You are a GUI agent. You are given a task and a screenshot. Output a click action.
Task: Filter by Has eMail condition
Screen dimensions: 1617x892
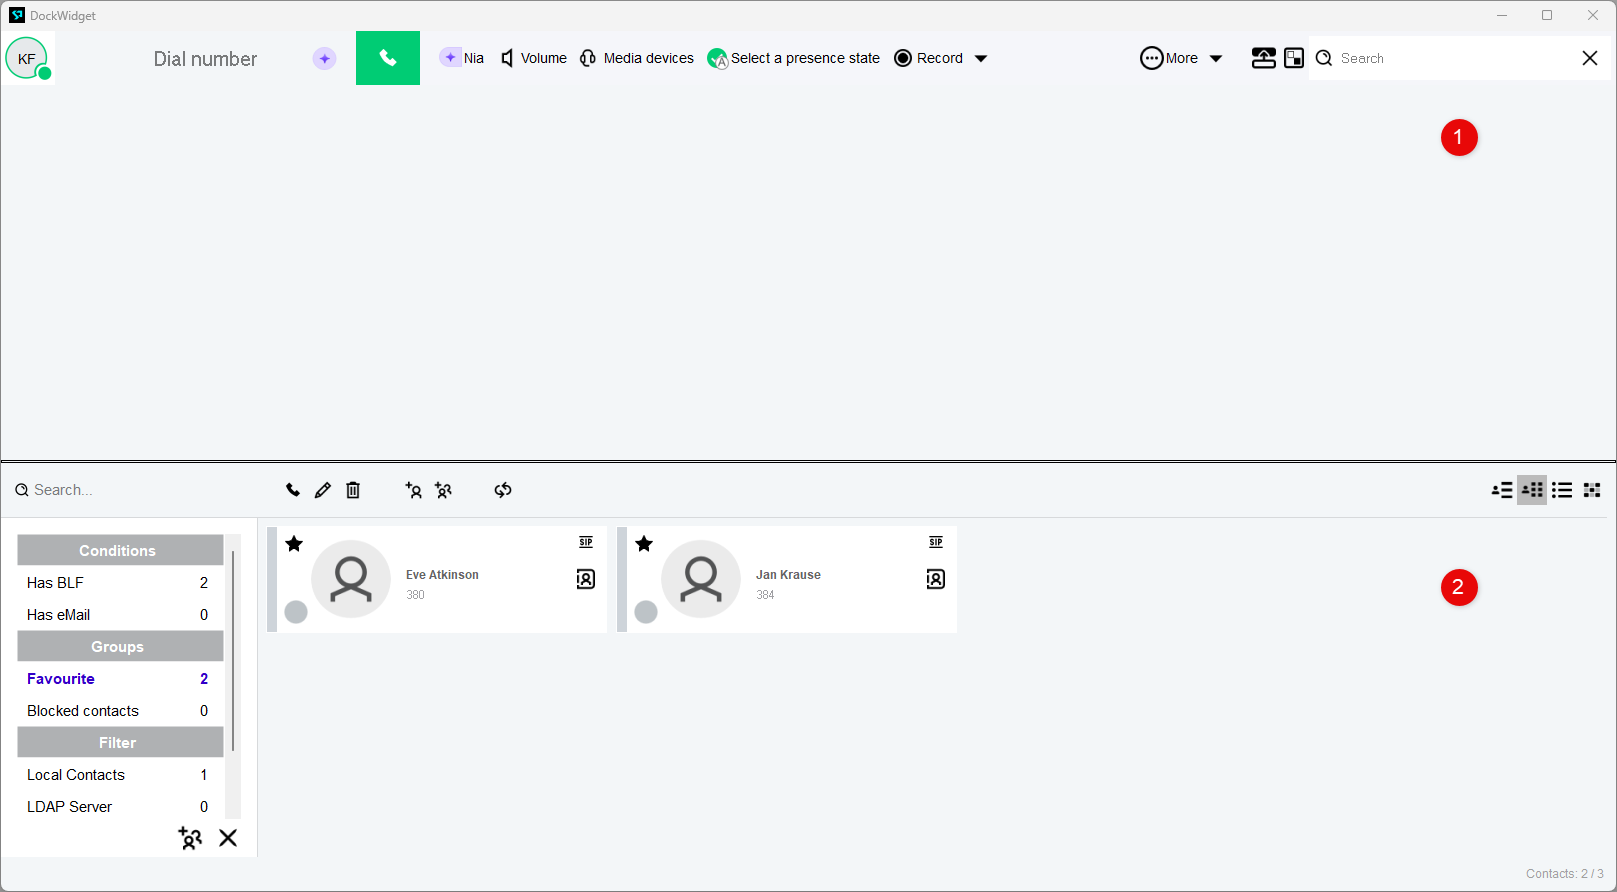[120, 615]
